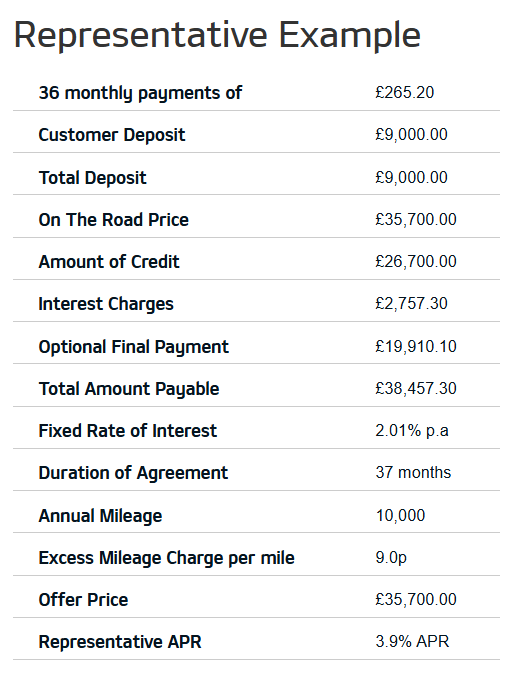This screenshot has height=682, width=532.
Task: Select the Total Amount Payable label
Action: [129, 389]
